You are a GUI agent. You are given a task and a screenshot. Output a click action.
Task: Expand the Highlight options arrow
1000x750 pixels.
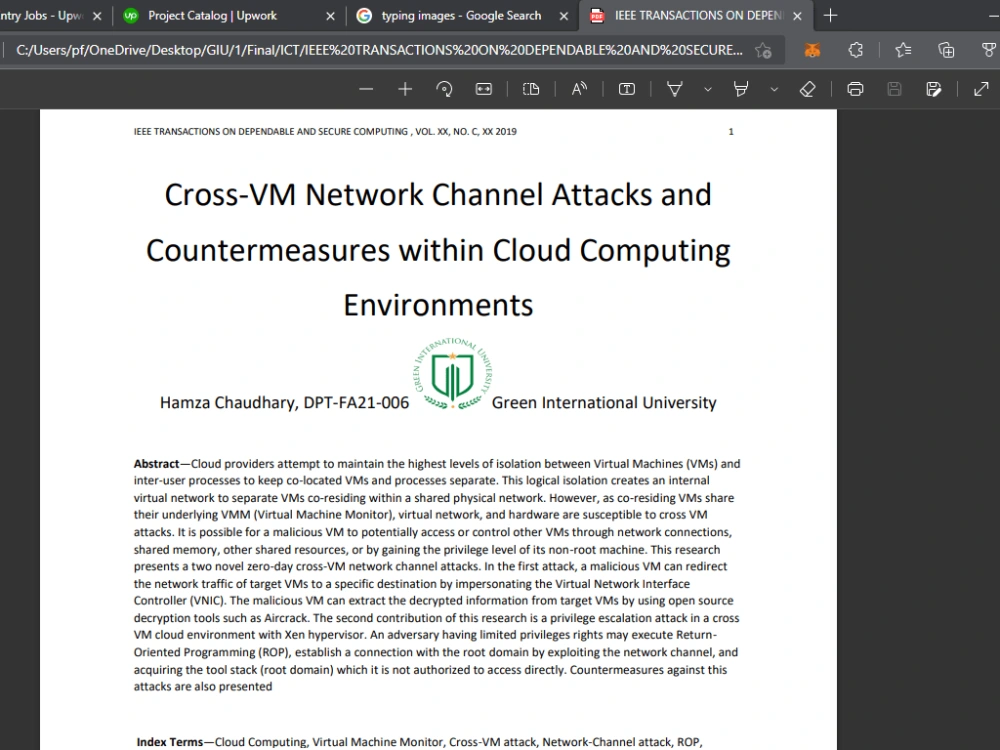[x=774, y=89]
